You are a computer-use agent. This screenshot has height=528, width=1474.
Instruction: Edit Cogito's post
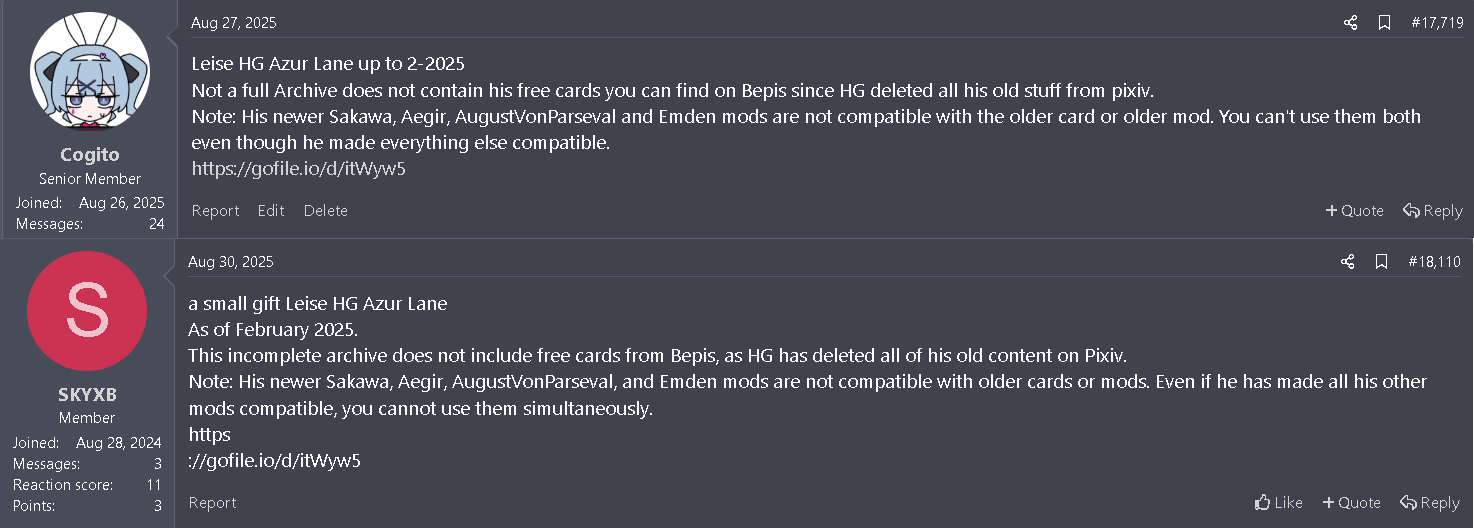click(271, 211)
